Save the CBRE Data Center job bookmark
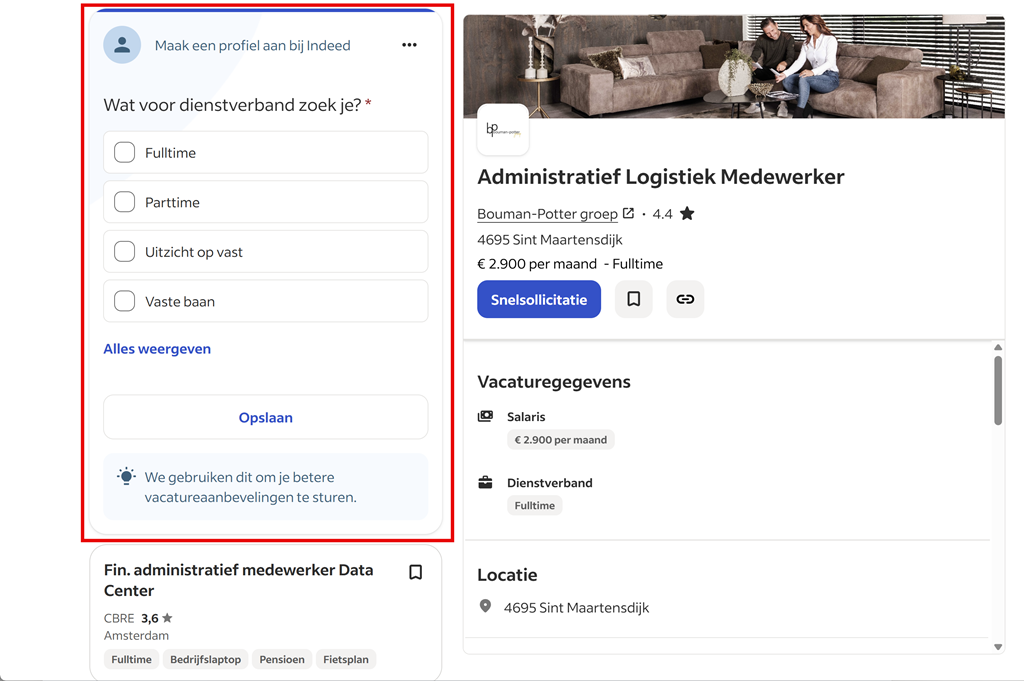 415,572
